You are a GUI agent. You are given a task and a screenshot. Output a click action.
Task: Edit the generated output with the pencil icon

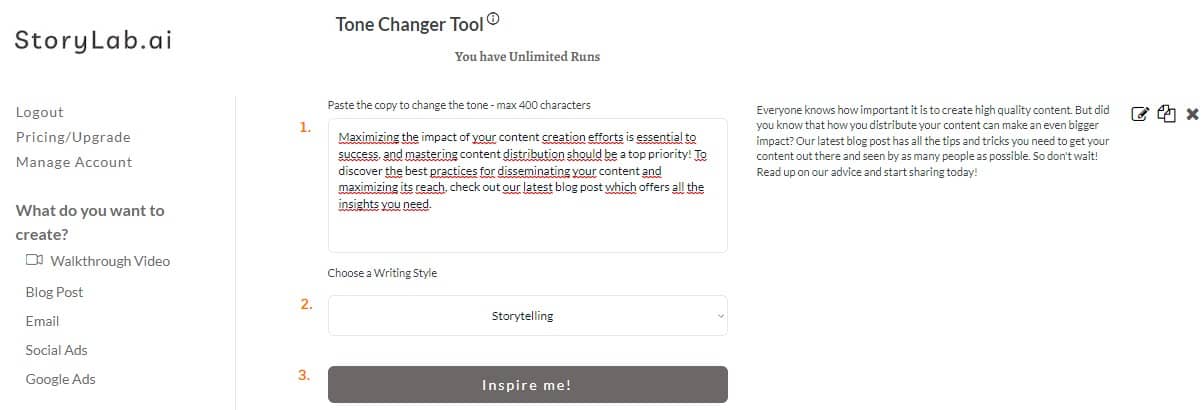1139,114
